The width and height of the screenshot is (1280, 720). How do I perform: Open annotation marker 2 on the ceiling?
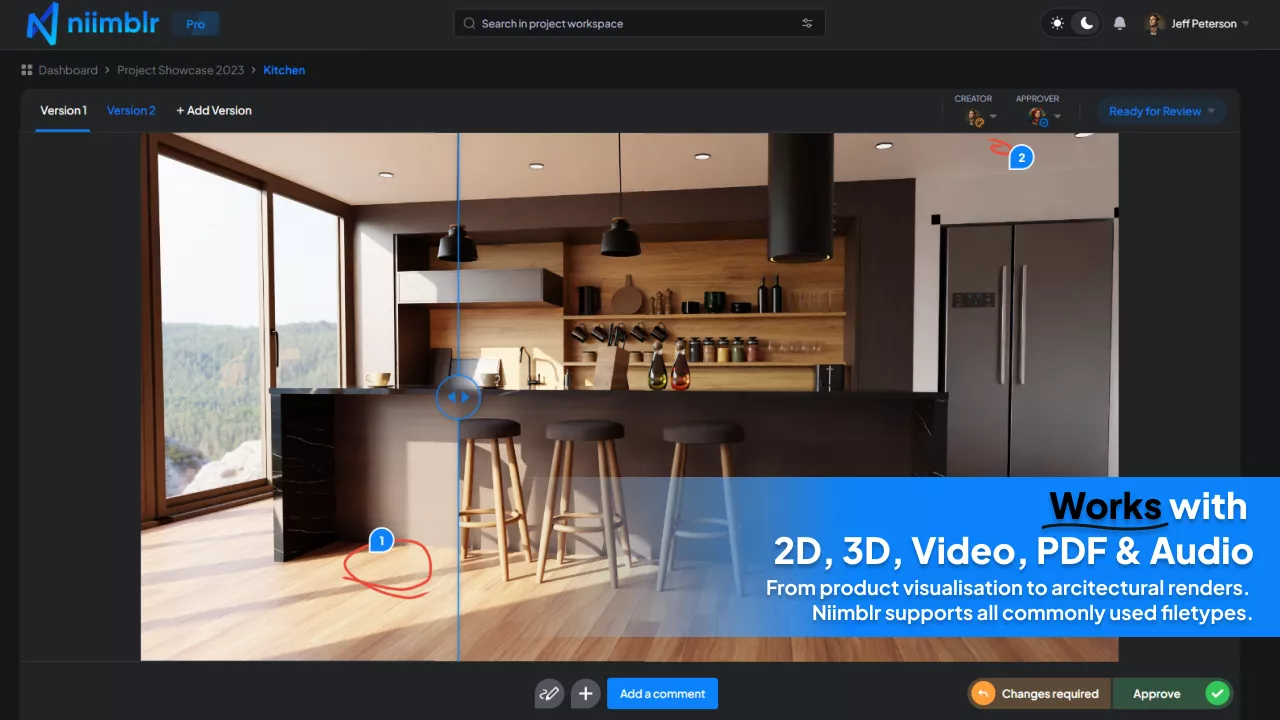(1021, 157)
